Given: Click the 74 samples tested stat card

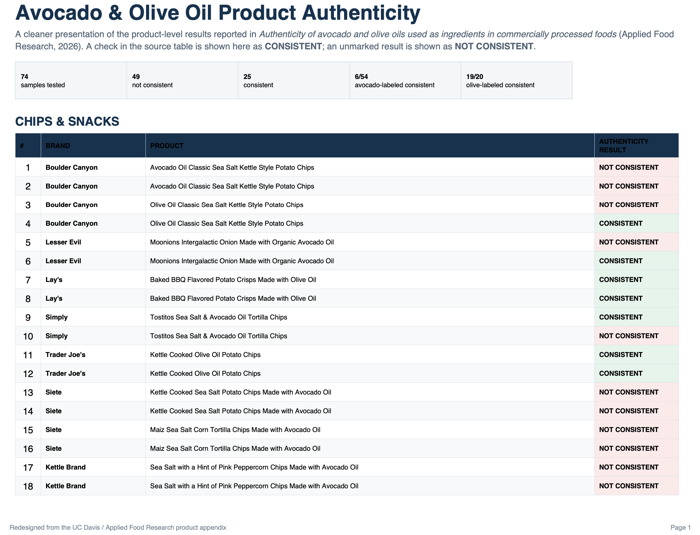Looking at the screenshot, I should pyautogui.click(x=71, y=80).
